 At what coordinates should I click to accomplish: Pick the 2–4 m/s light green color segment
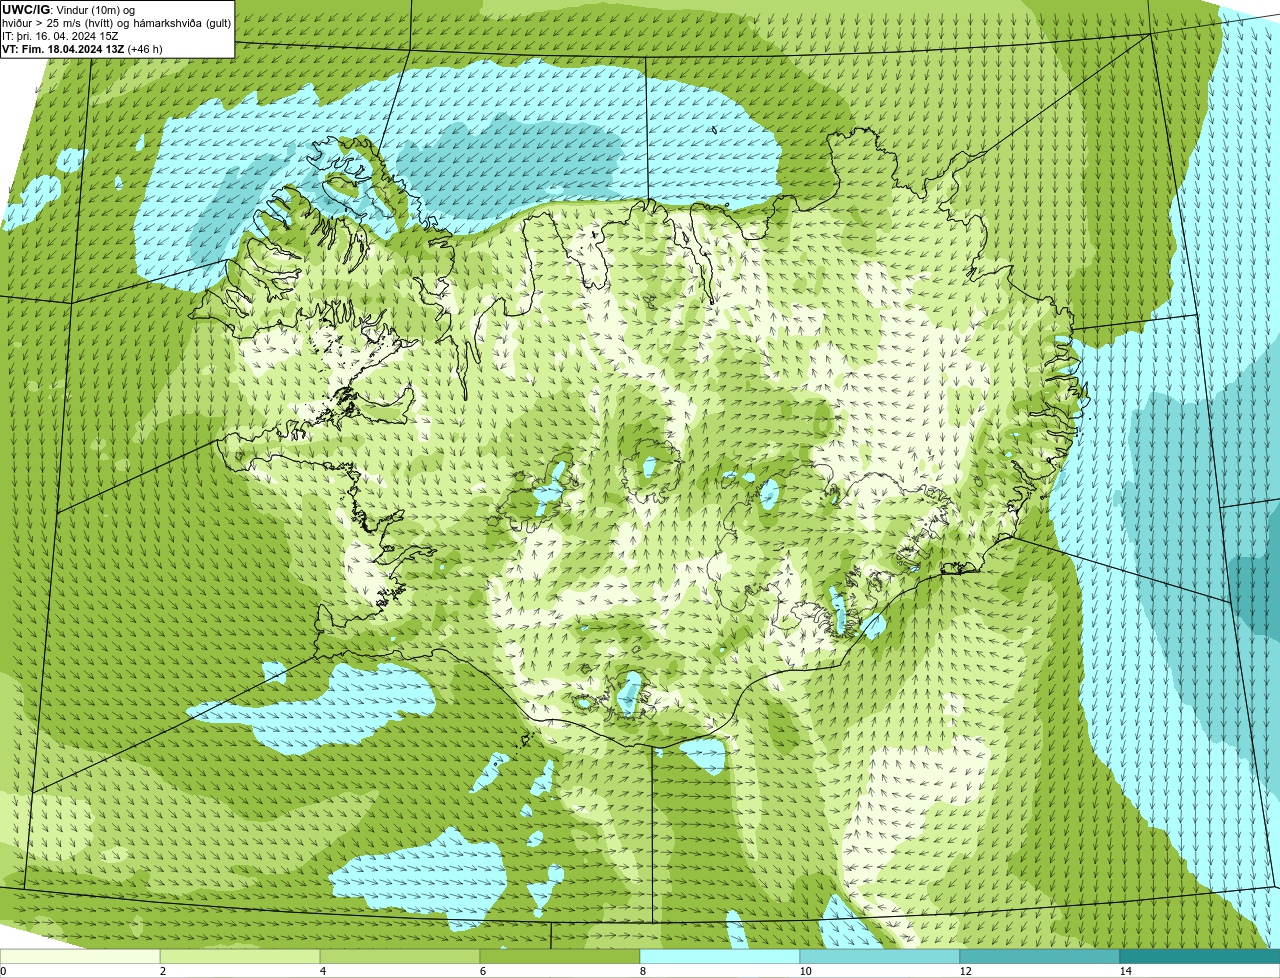tap(240, 956)
